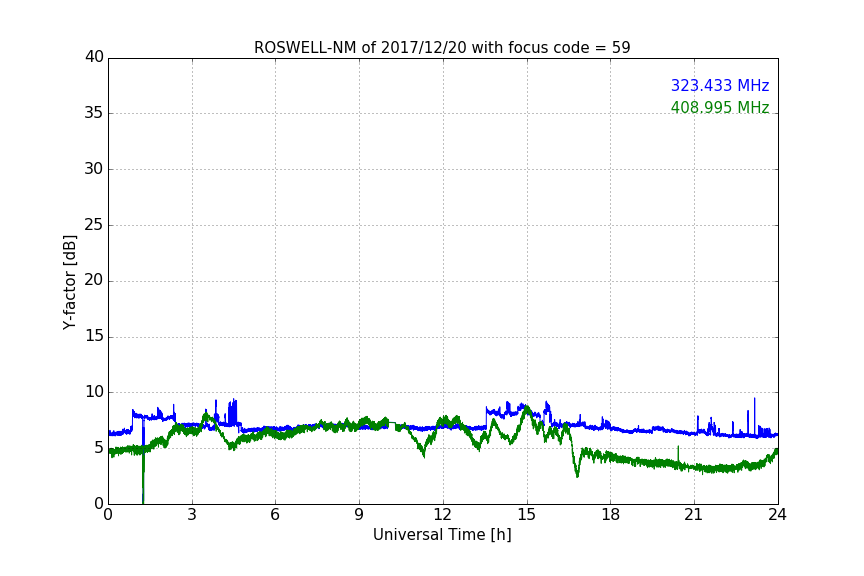The height and width of the screenshot is (576, 864).
Task: Click the x-axis tick label '21'
Action: (x=694, y=515)
